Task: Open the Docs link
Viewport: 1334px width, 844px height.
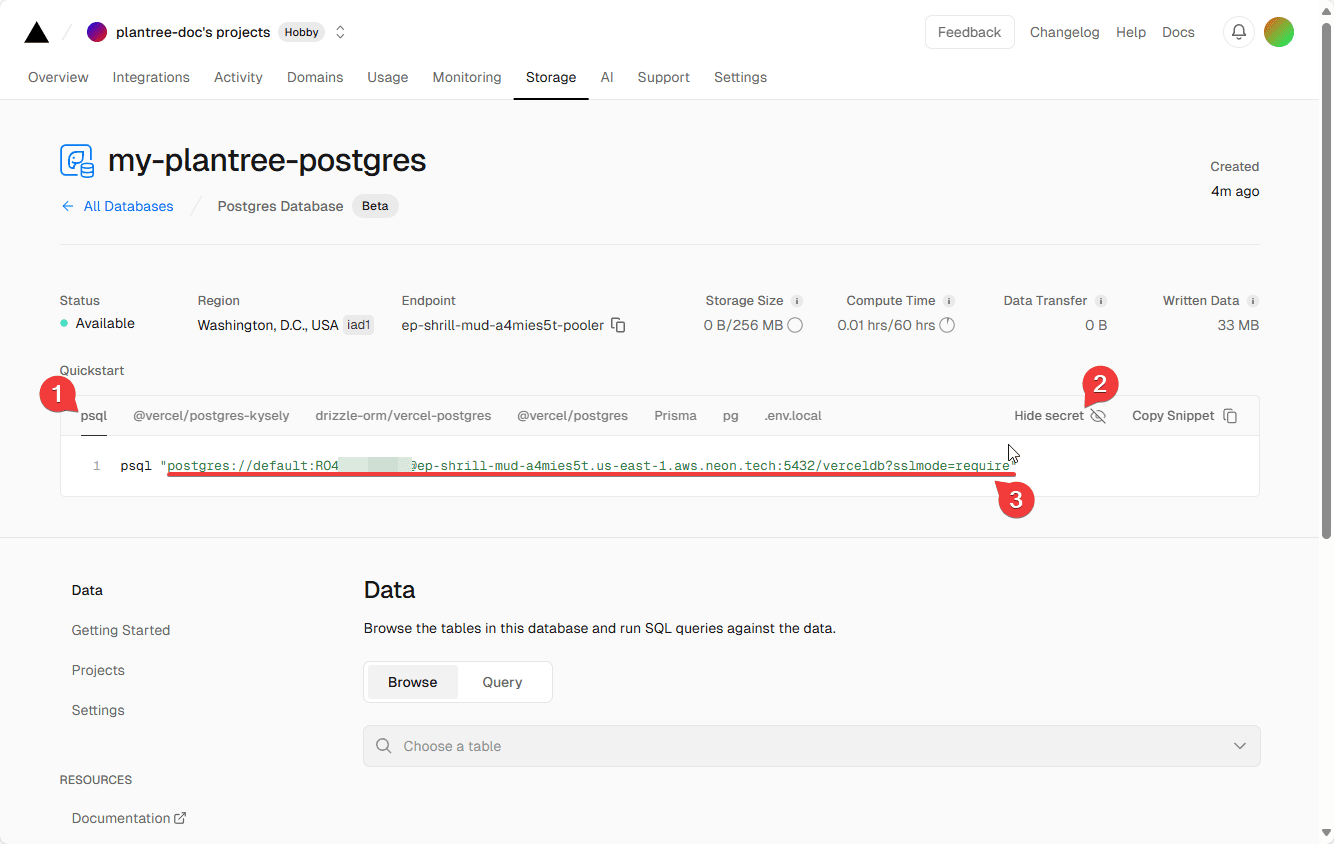Action: [1178, 32]
